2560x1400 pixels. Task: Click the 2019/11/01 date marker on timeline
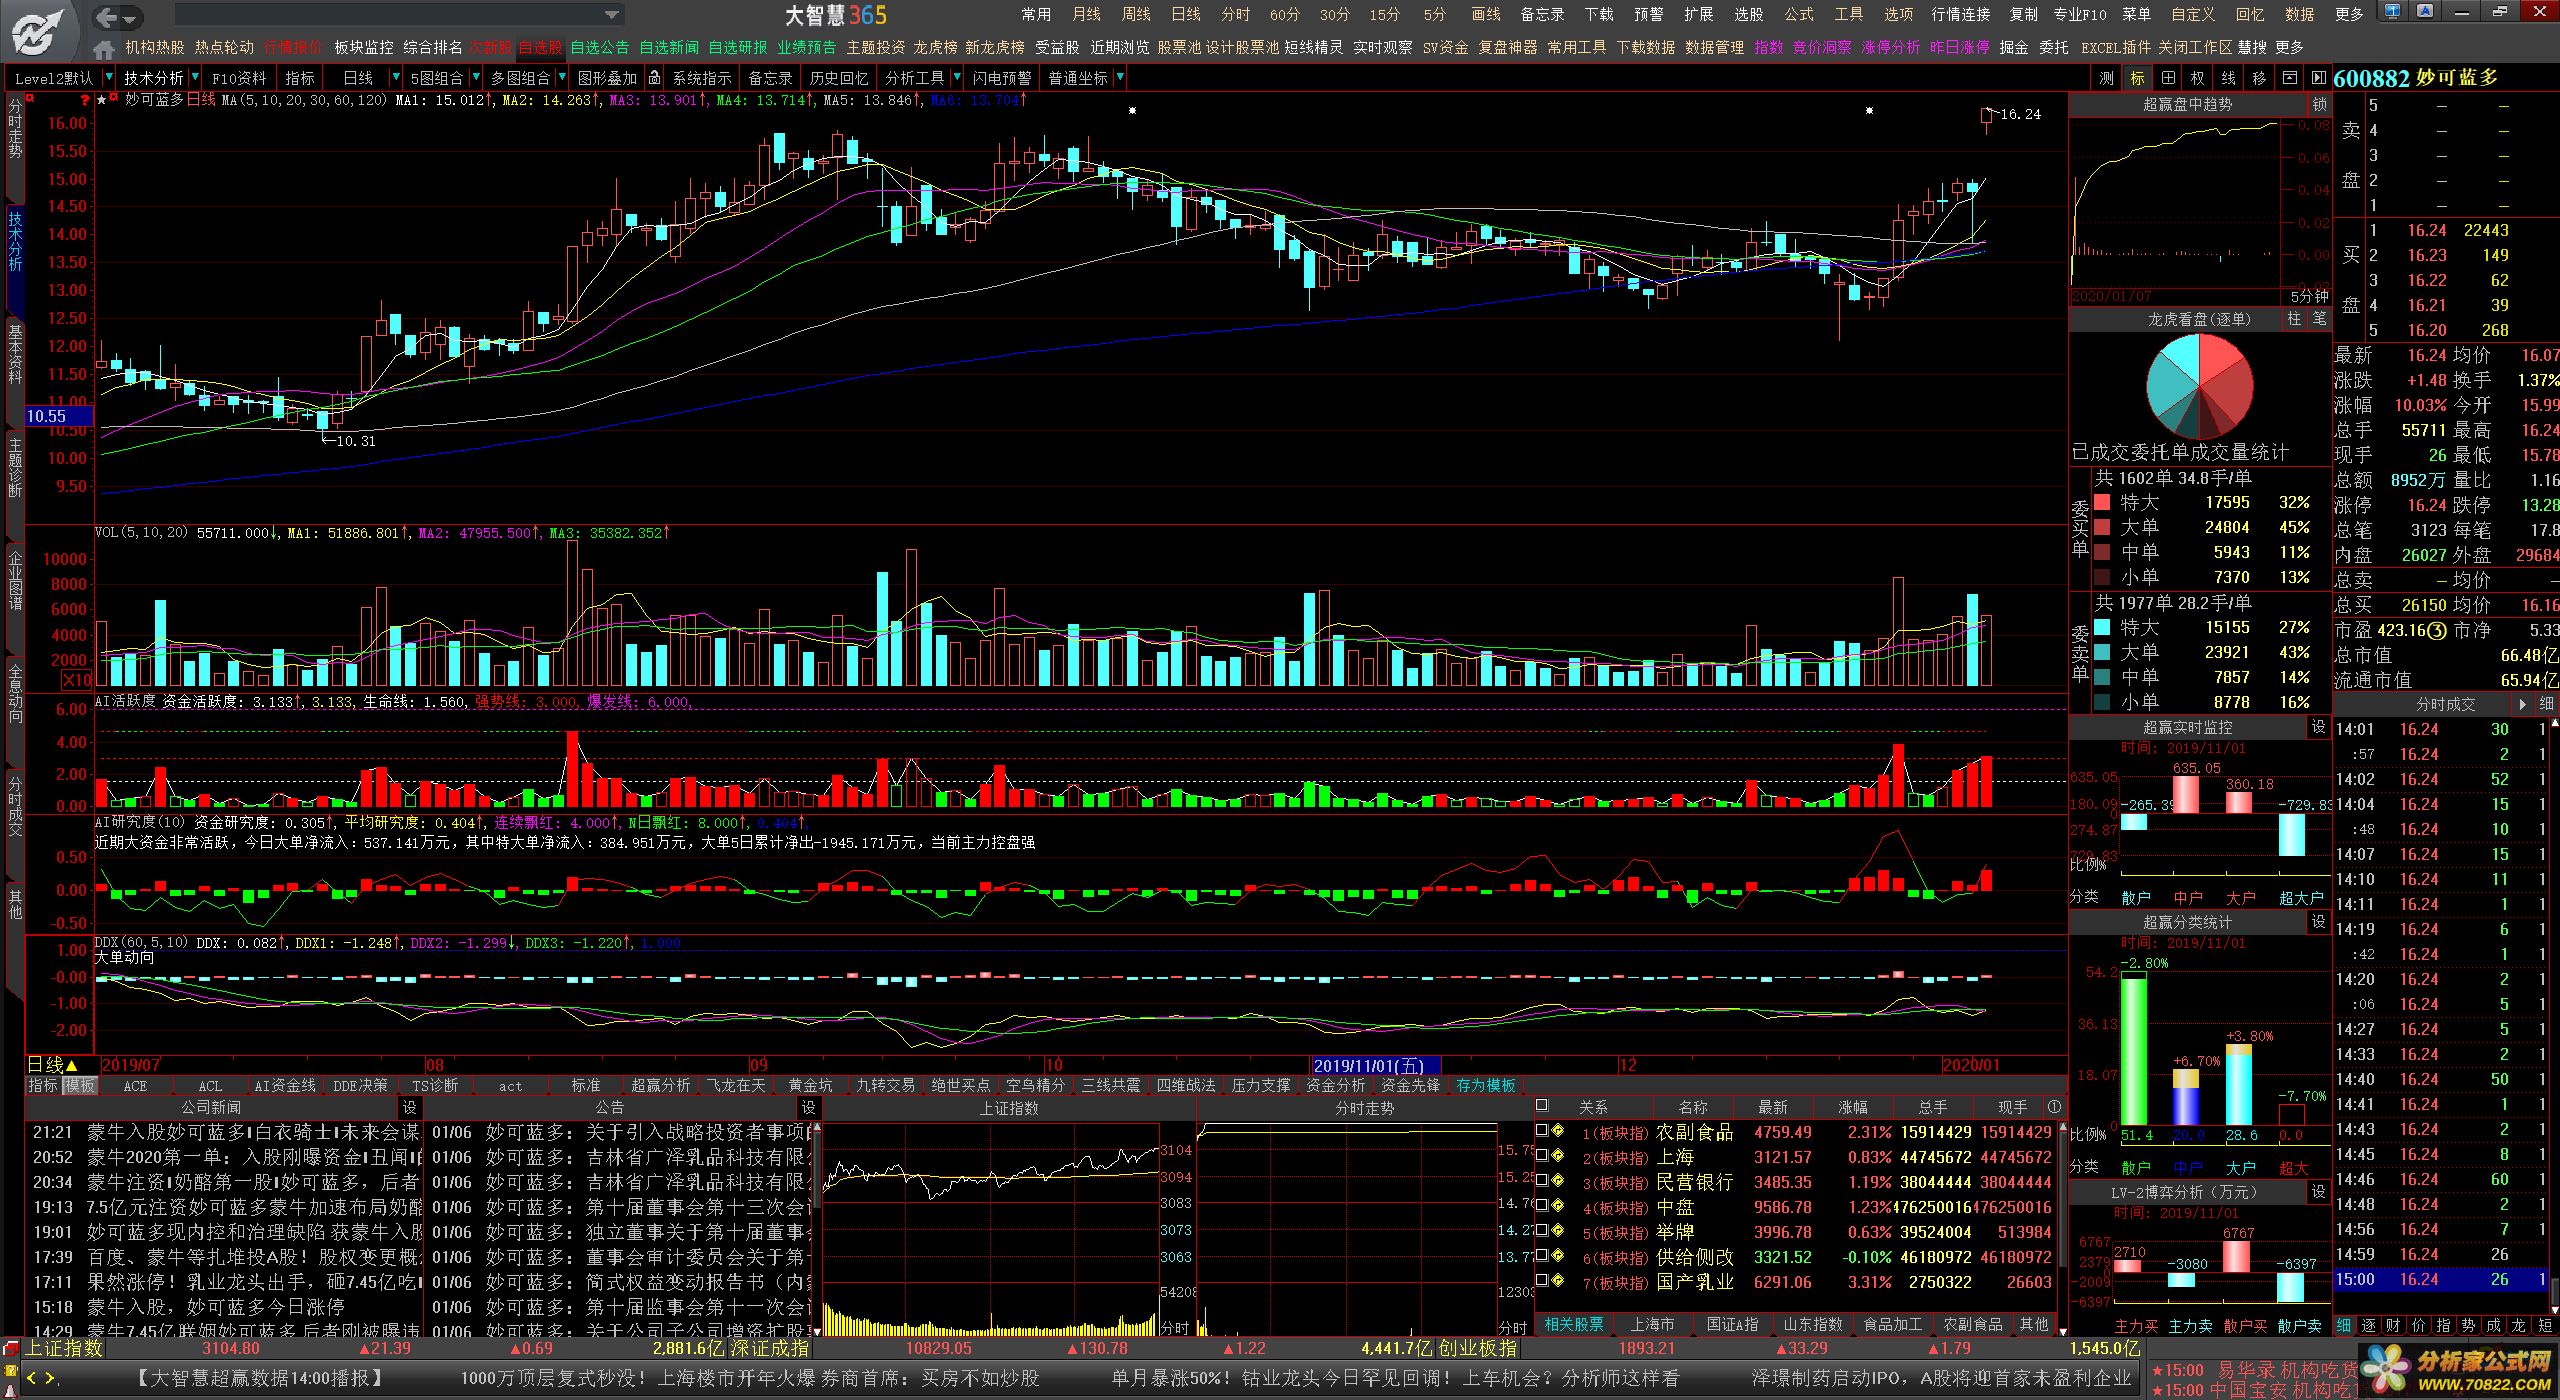[x=1375, y=1065]
